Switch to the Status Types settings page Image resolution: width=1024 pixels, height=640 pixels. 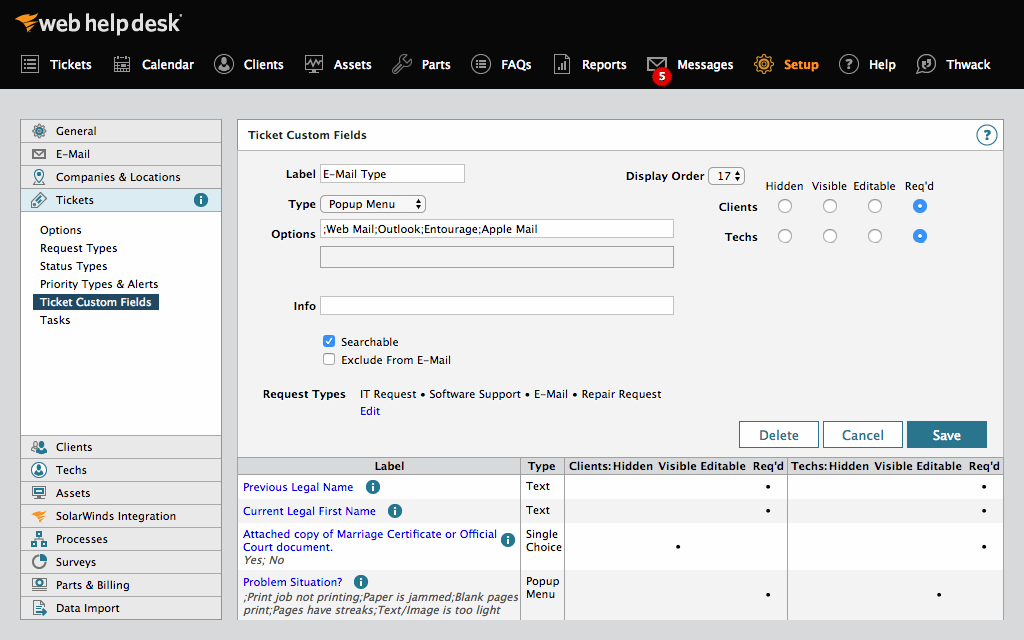pos(74,265)
